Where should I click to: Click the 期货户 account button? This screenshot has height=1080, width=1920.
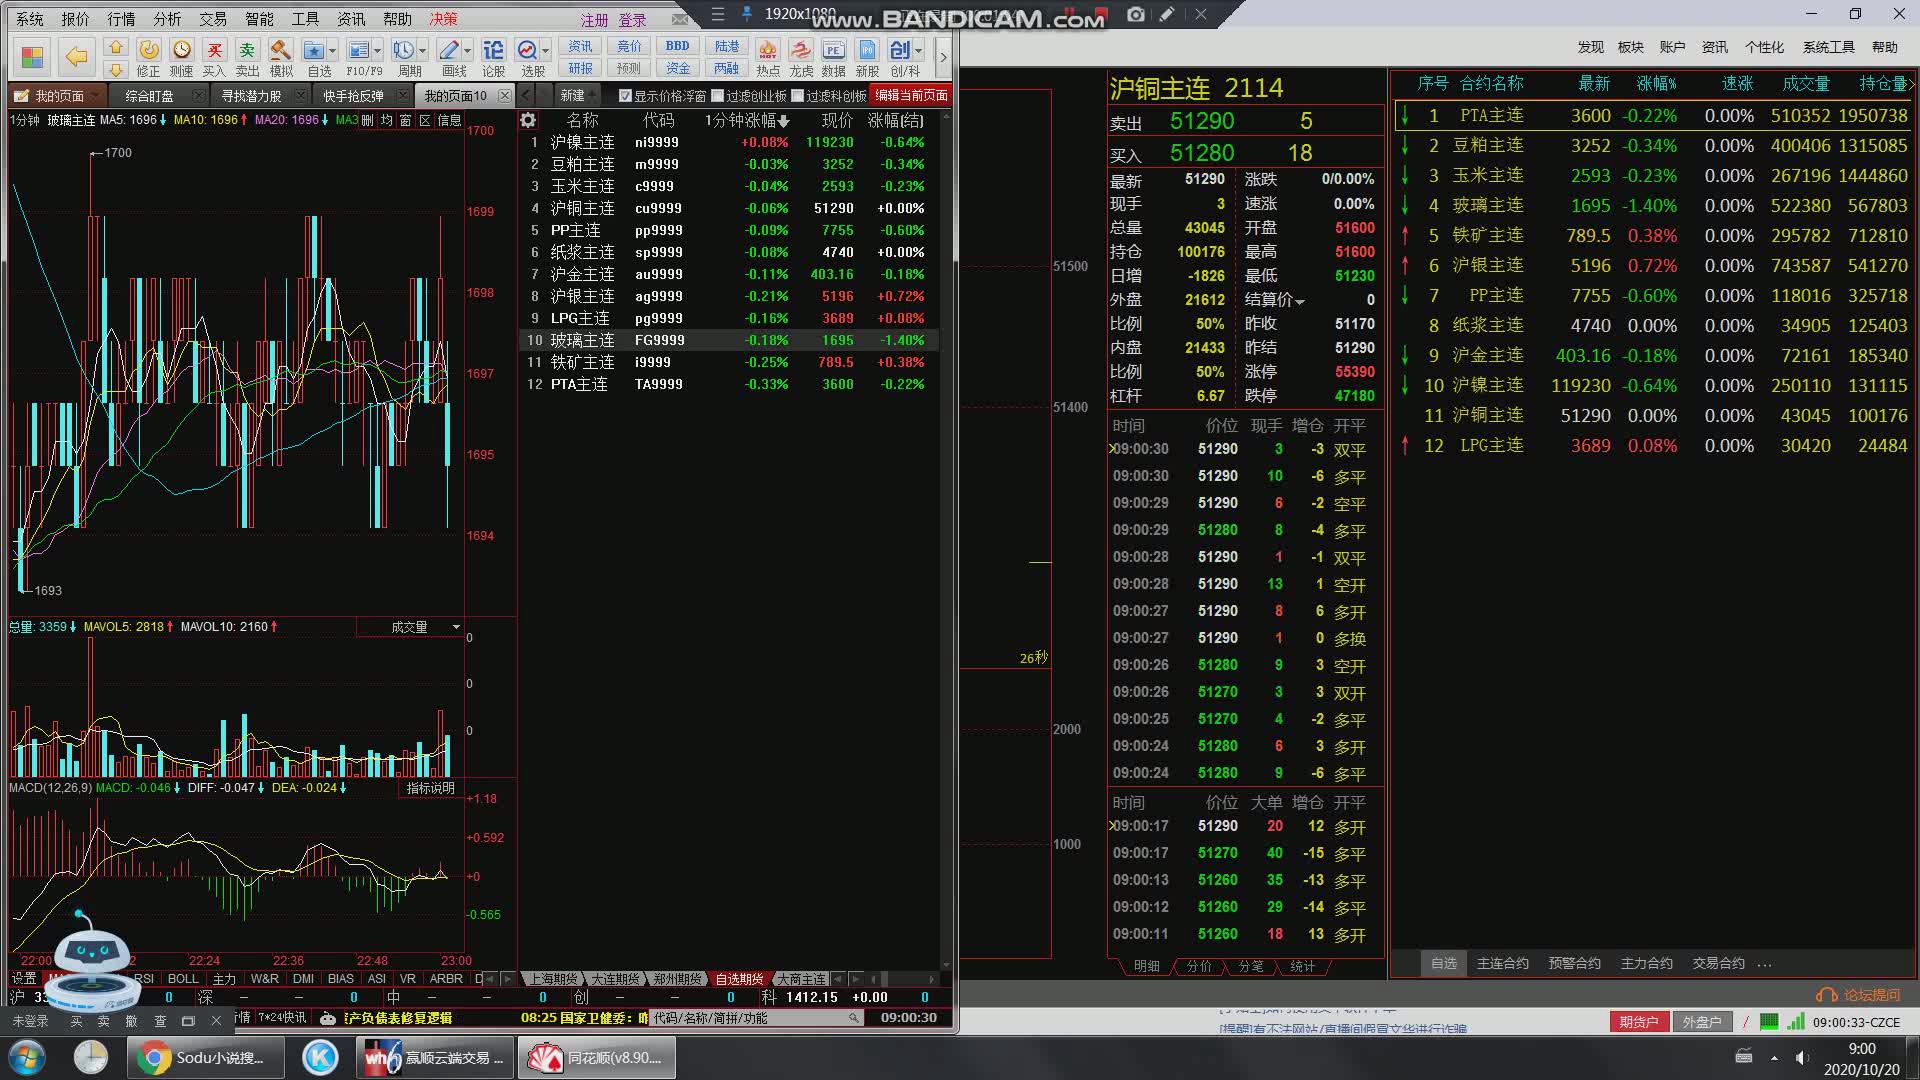[1638, 1022]
